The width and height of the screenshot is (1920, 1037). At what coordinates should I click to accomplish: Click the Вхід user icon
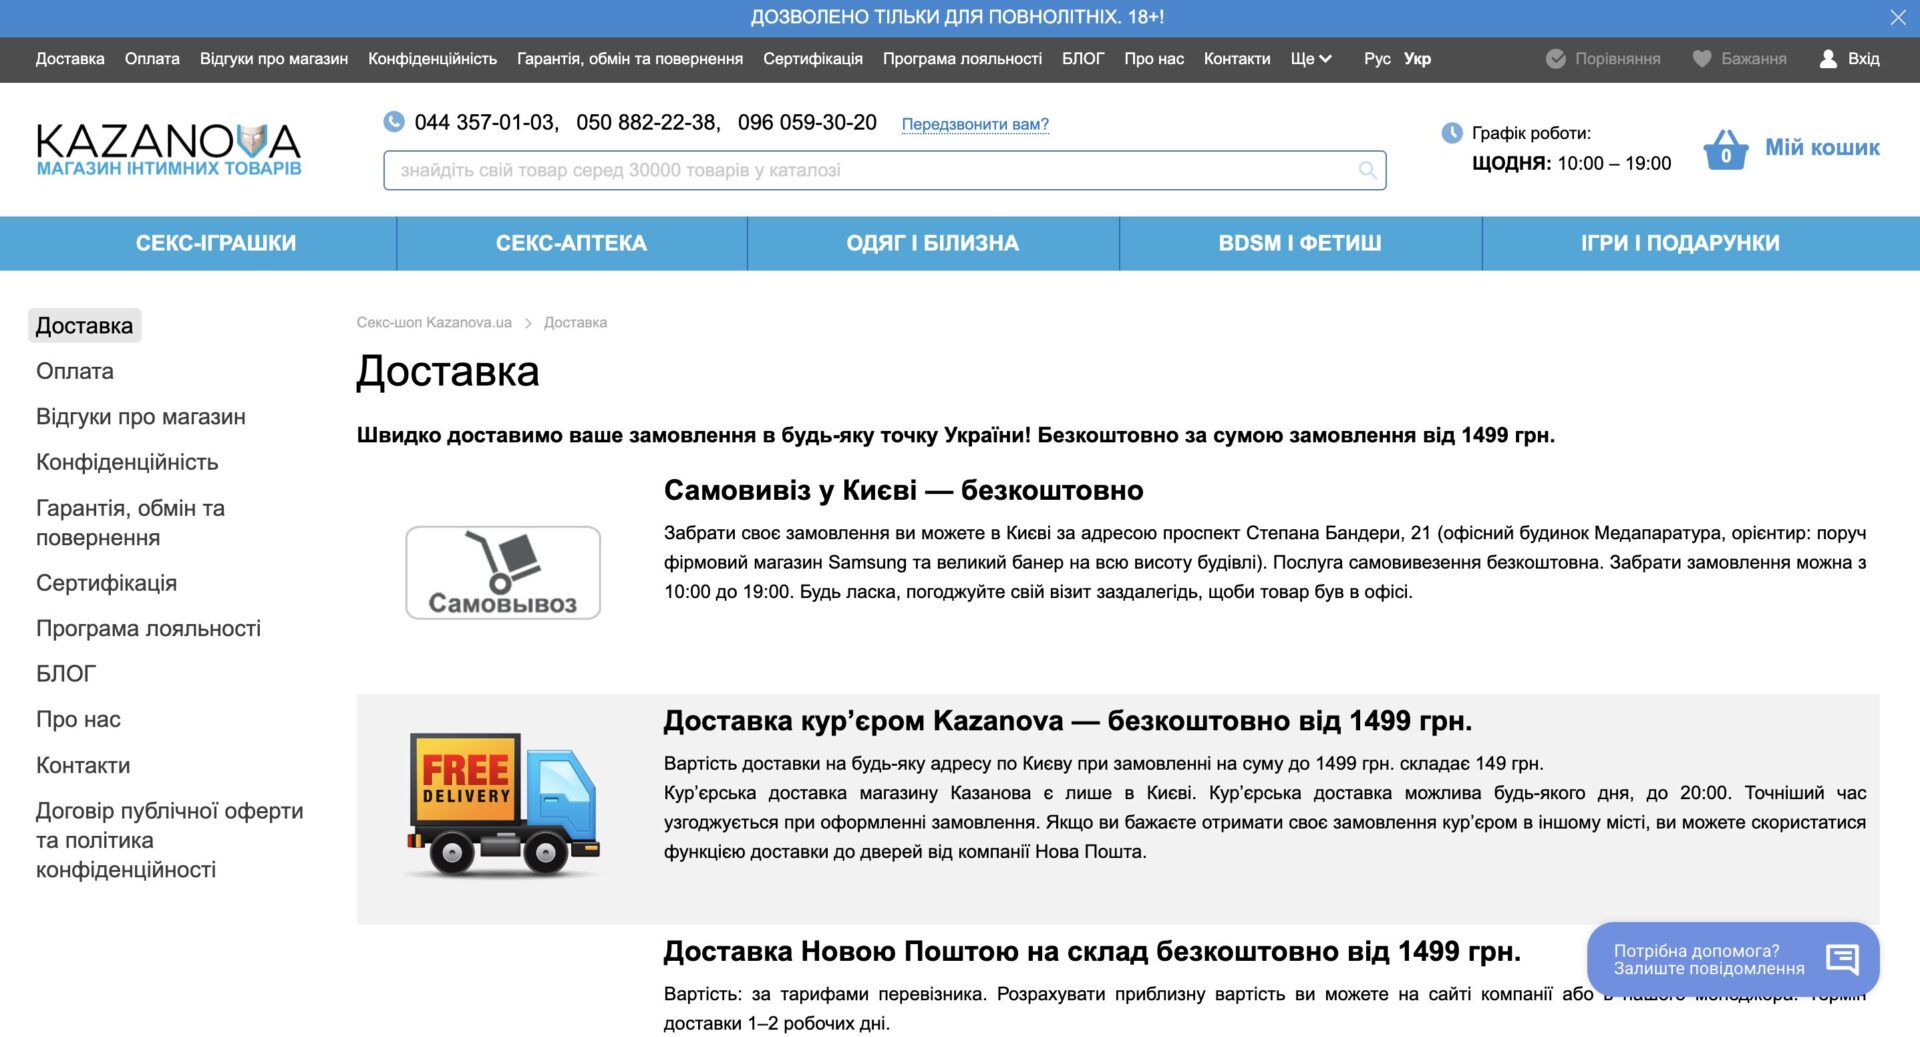coord(1828,59)
